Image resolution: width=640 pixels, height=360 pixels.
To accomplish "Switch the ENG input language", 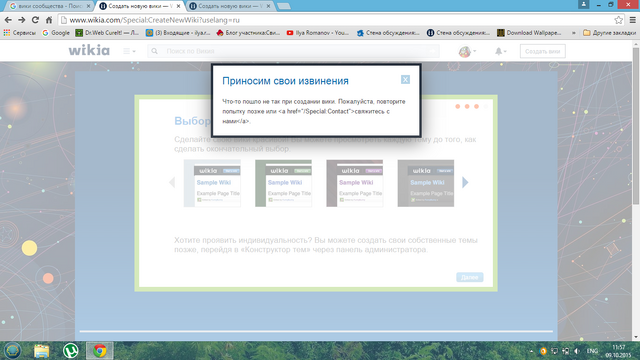I will tap(592, 351).
